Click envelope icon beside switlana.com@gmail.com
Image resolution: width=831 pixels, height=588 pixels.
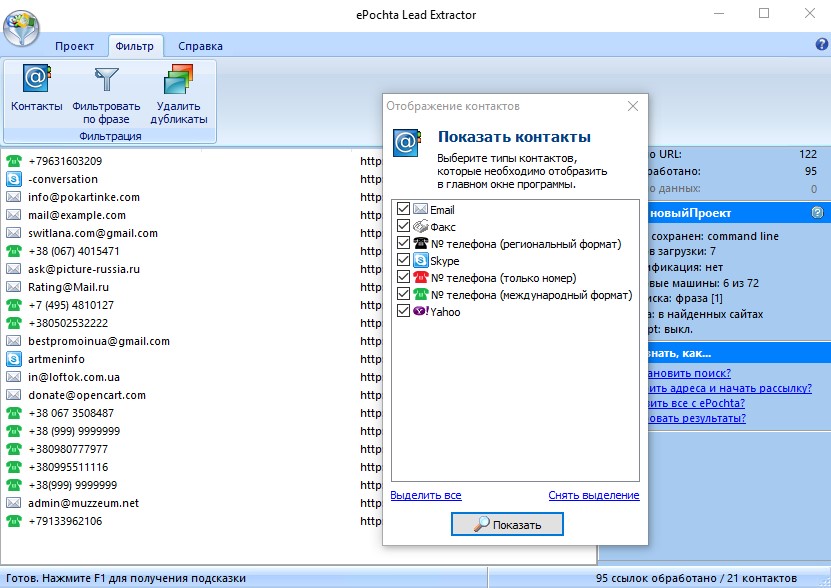(14, 233)
